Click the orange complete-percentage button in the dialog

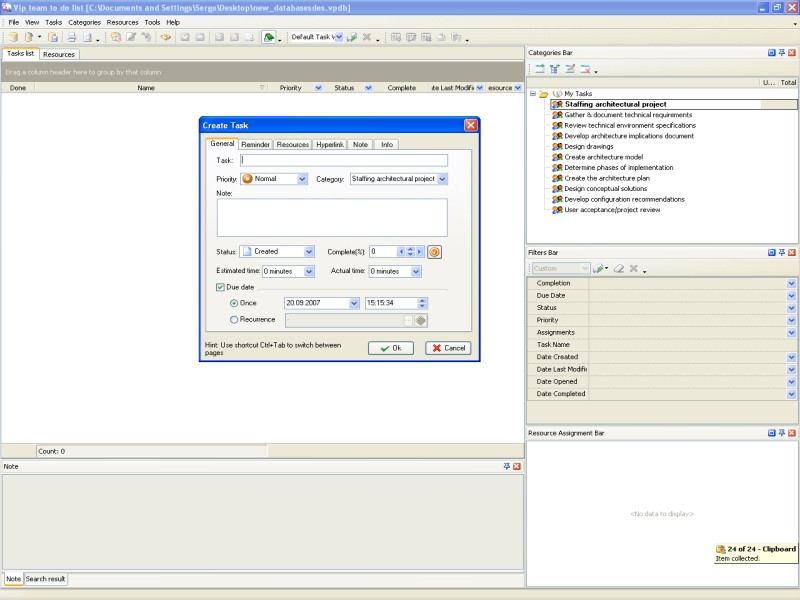click(x=435, y=252)
